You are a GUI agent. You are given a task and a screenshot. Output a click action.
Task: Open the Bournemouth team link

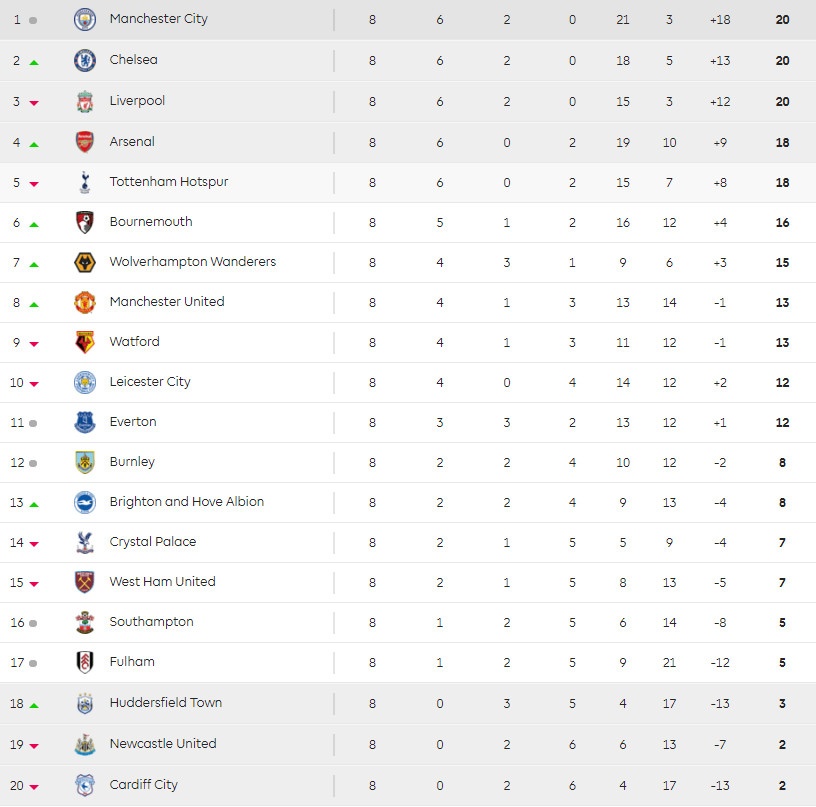coord(151,222)
